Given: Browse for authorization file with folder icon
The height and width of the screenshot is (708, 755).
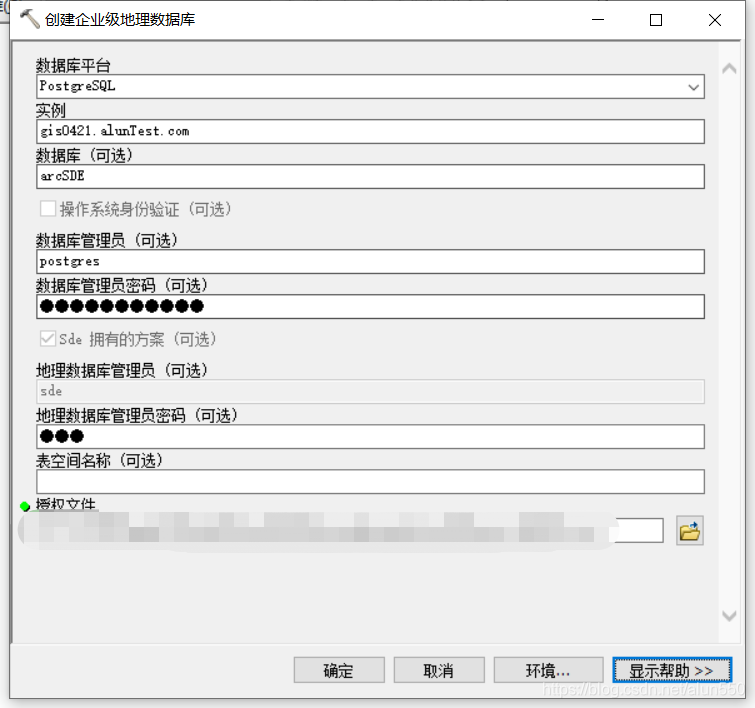Looking at the screenshot, I should click(690, 530).
